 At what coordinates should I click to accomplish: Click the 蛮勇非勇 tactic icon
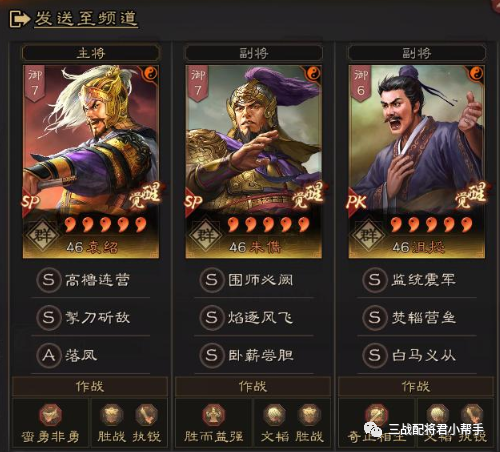pos(50,415)
